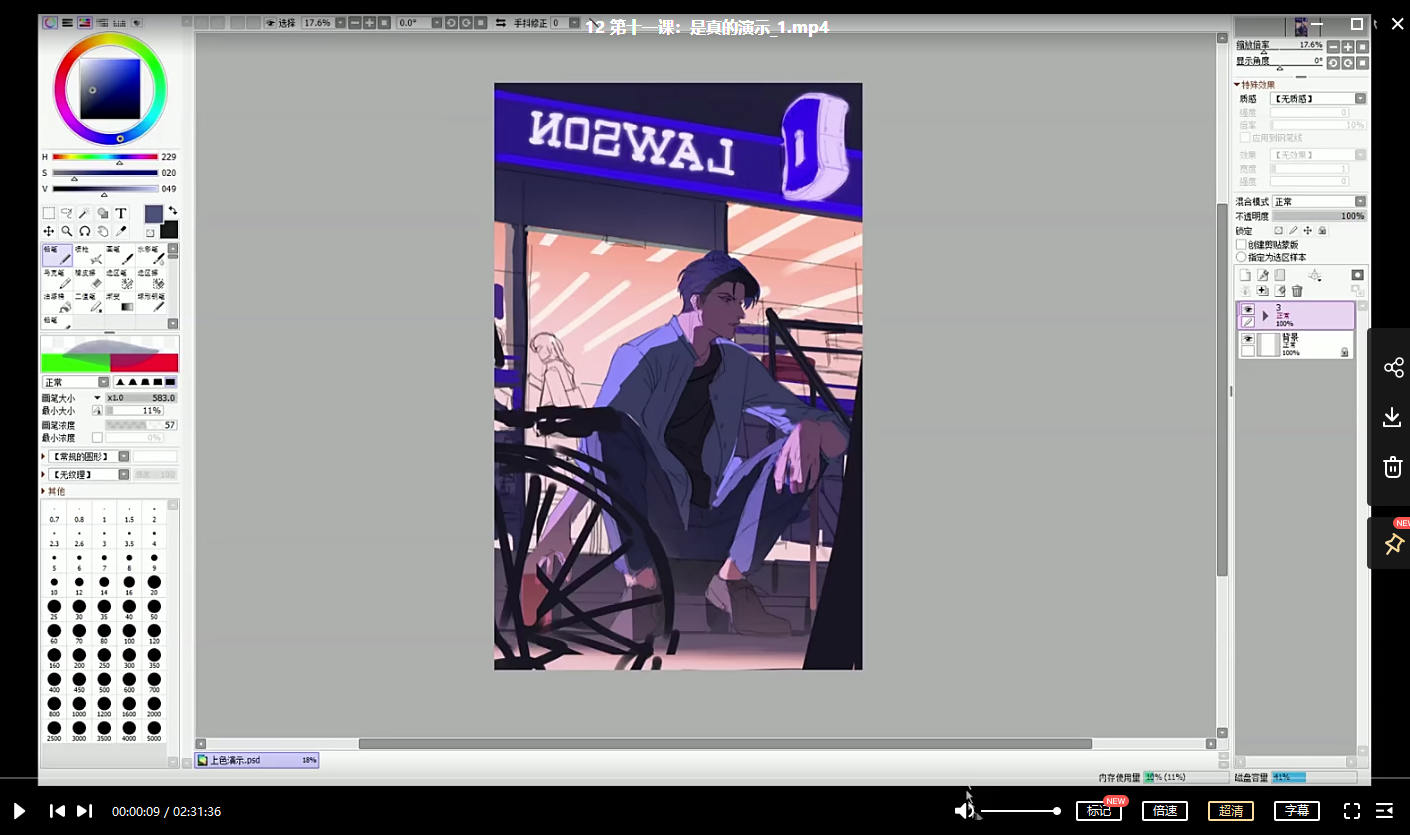Open the 质感 texture dropdown
1410x835 pixels.
pyautogui.click(x=1317, y=99)
